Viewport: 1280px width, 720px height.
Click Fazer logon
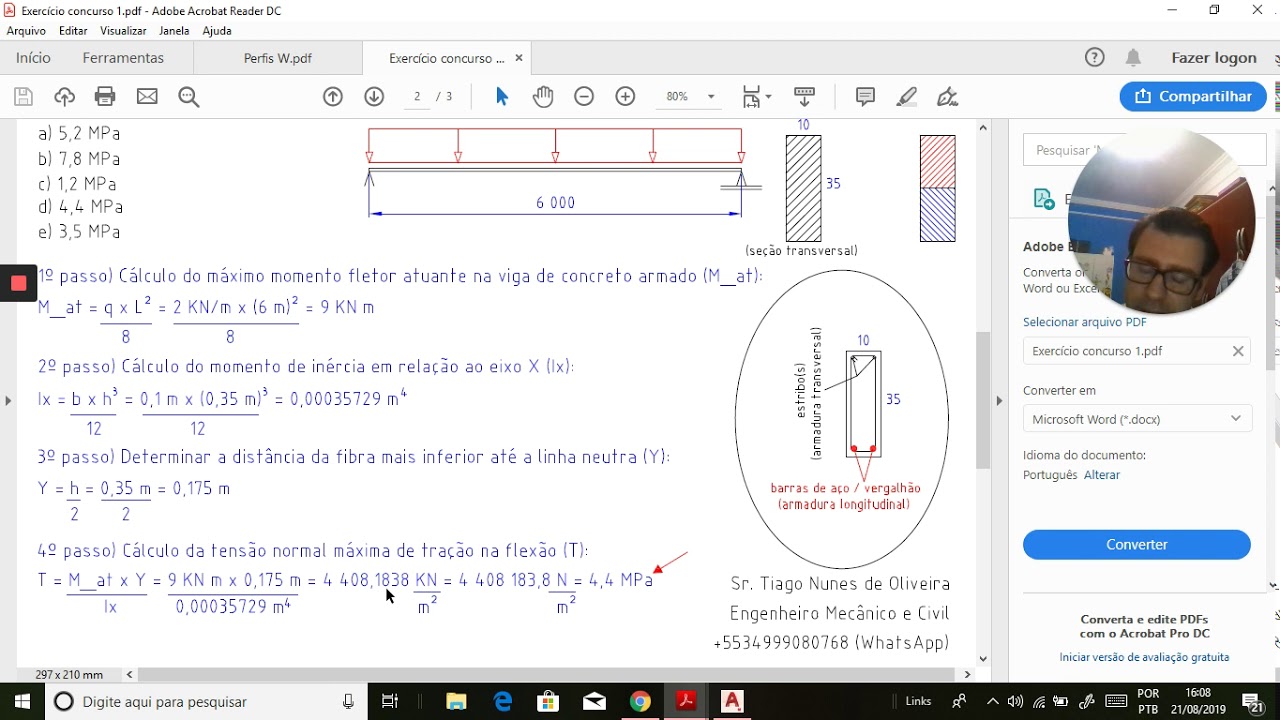[1214, 58]
